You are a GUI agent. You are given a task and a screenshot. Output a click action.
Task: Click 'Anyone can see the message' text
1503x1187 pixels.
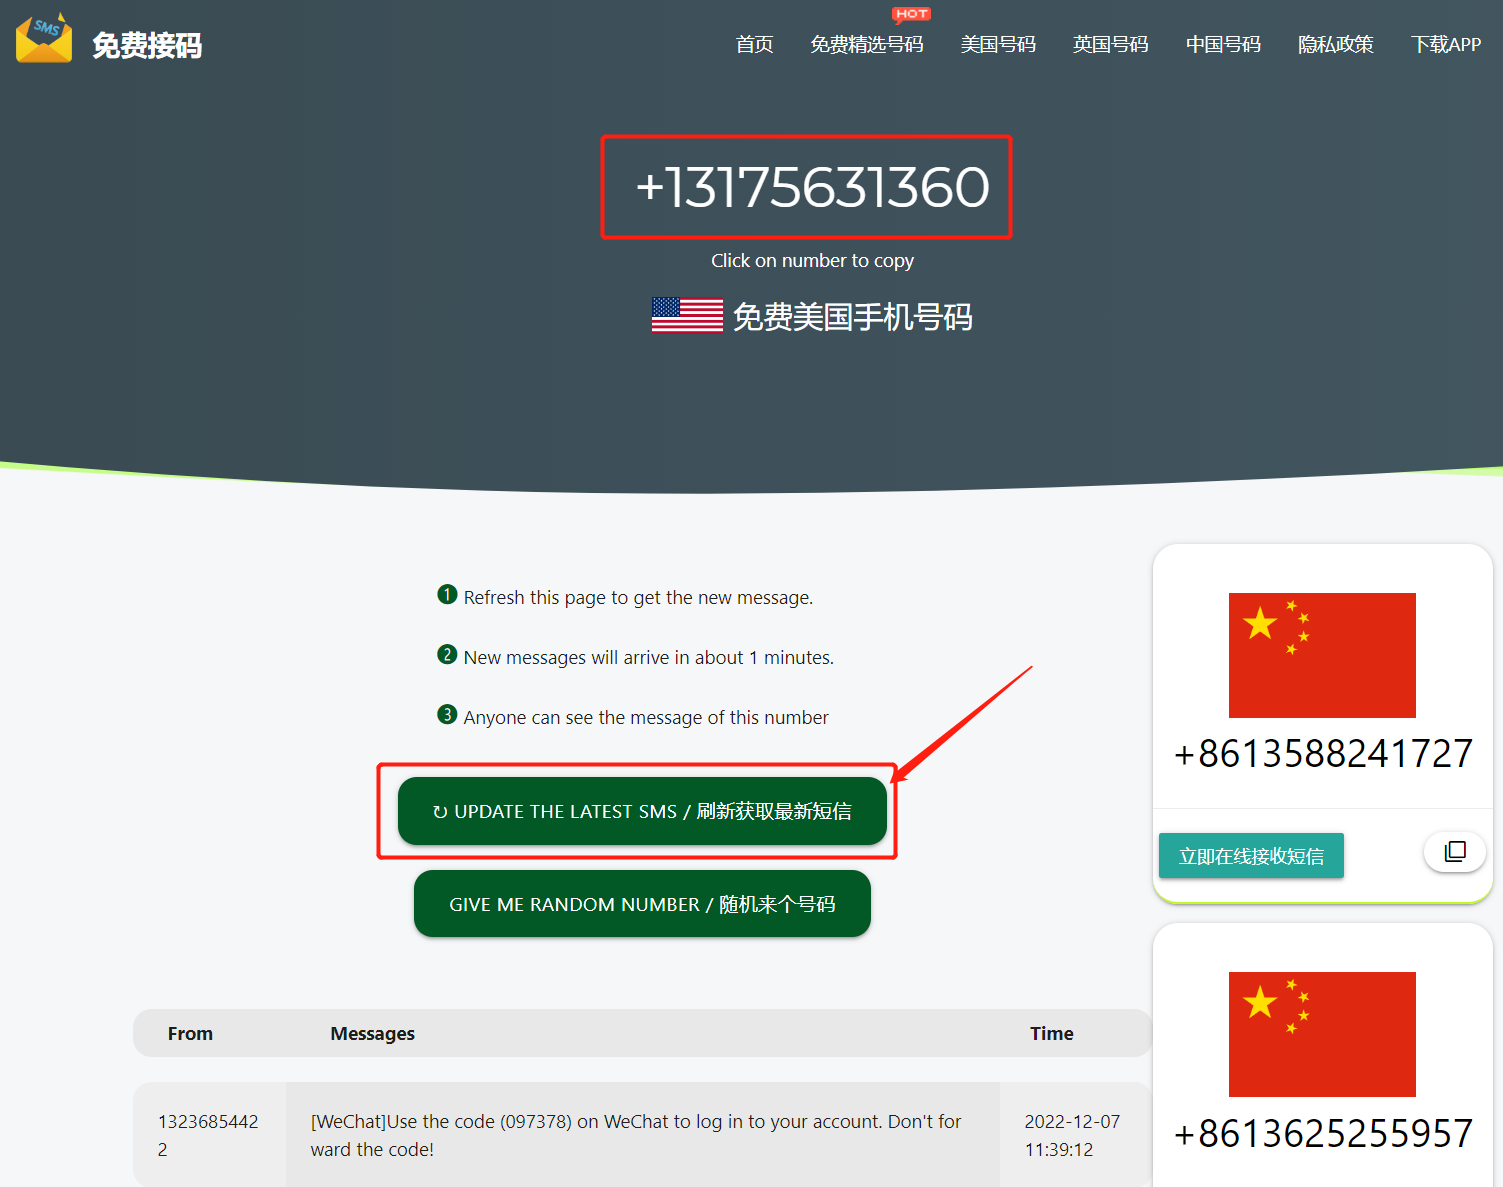pyautogui.click(x=646, y=718)
